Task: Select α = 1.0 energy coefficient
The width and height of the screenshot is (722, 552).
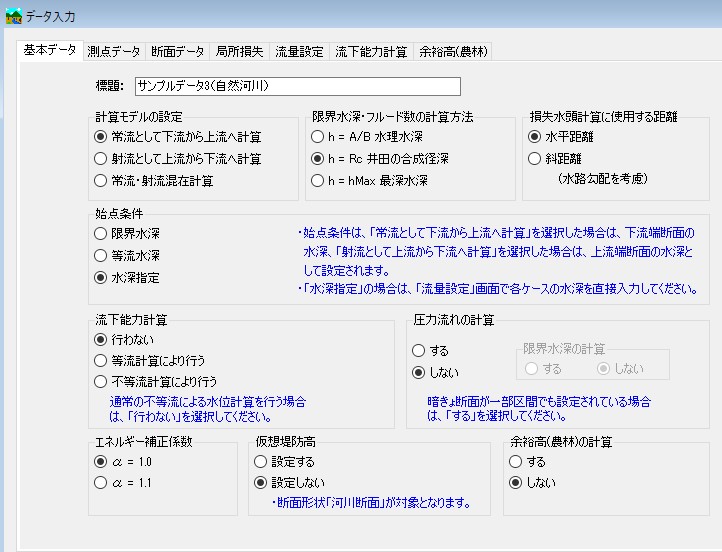Action: coord(122,461)
